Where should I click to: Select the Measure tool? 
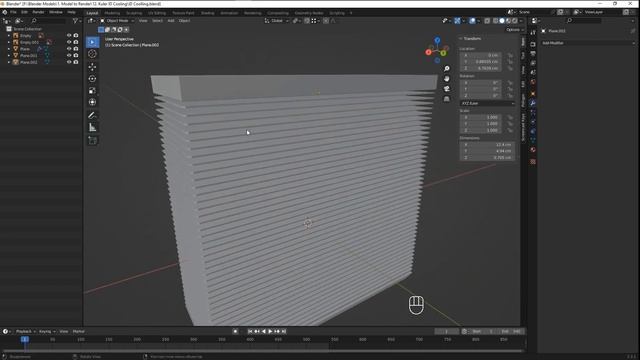coord(93,127)
